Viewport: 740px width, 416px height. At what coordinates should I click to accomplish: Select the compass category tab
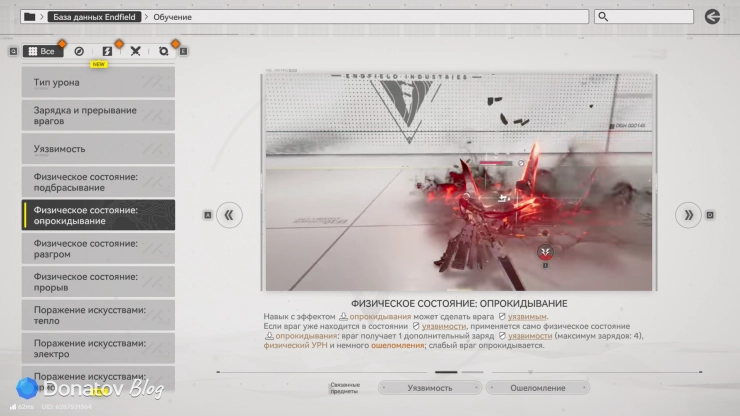click(x=79, y=51)
